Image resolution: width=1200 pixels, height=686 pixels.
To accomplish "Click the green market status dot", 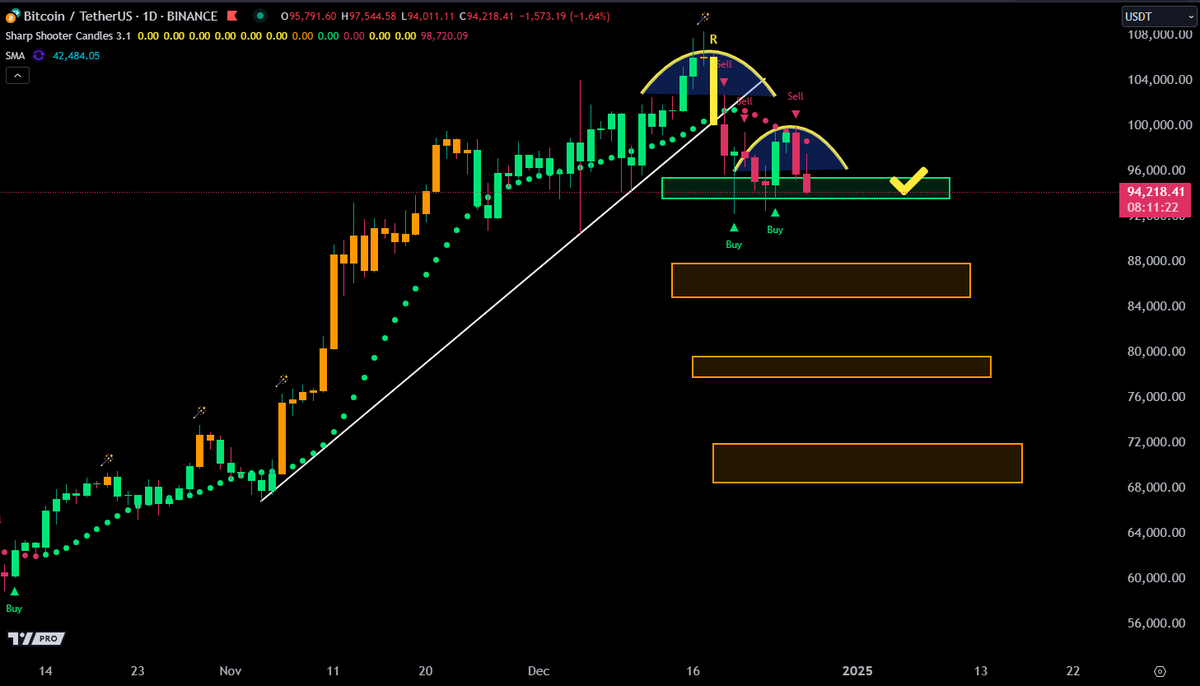I will (x=260, y=16).
